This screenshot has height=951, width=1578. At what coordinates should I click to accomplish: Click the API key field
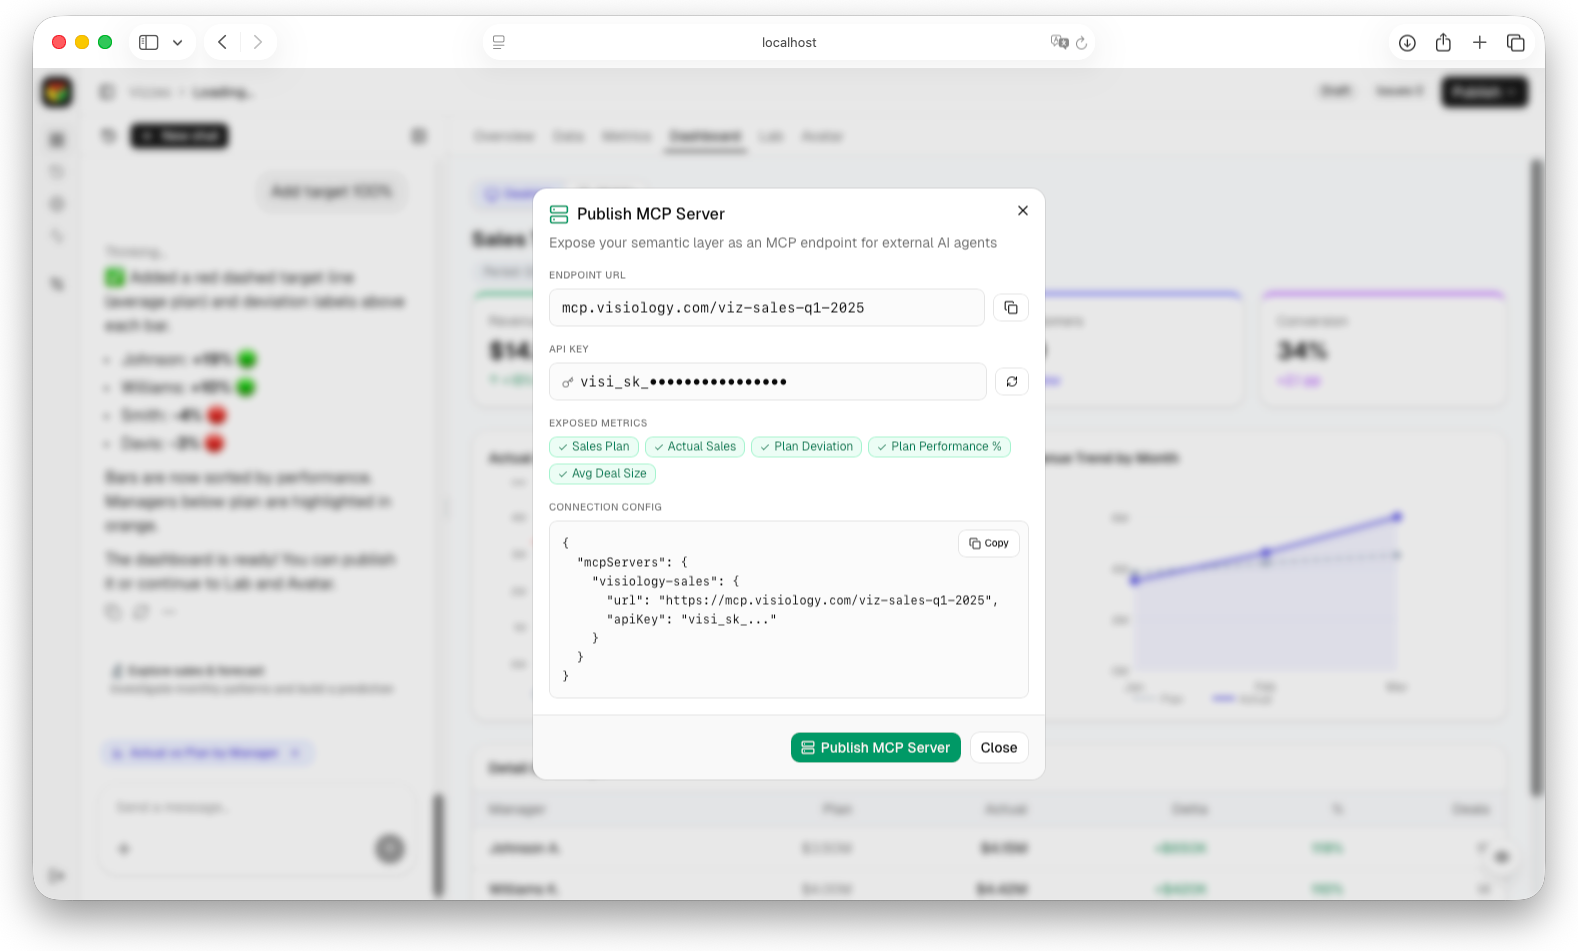(766, 382)
